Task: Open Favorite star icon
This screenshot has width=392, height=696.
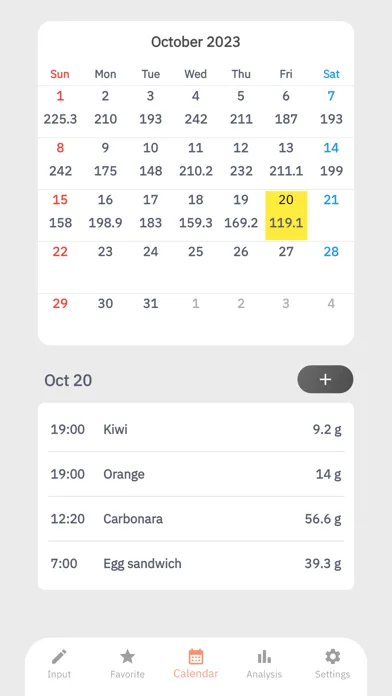Action: click(127, 656)
